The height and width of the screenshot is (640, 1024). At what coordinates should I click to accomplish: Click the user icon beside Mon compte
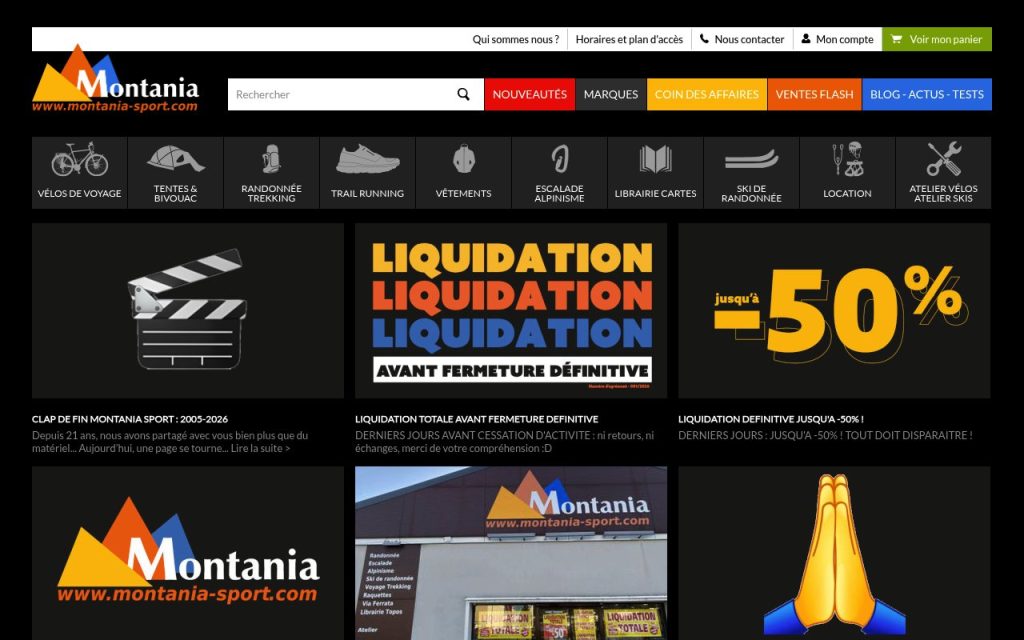(x=806, y=39)
